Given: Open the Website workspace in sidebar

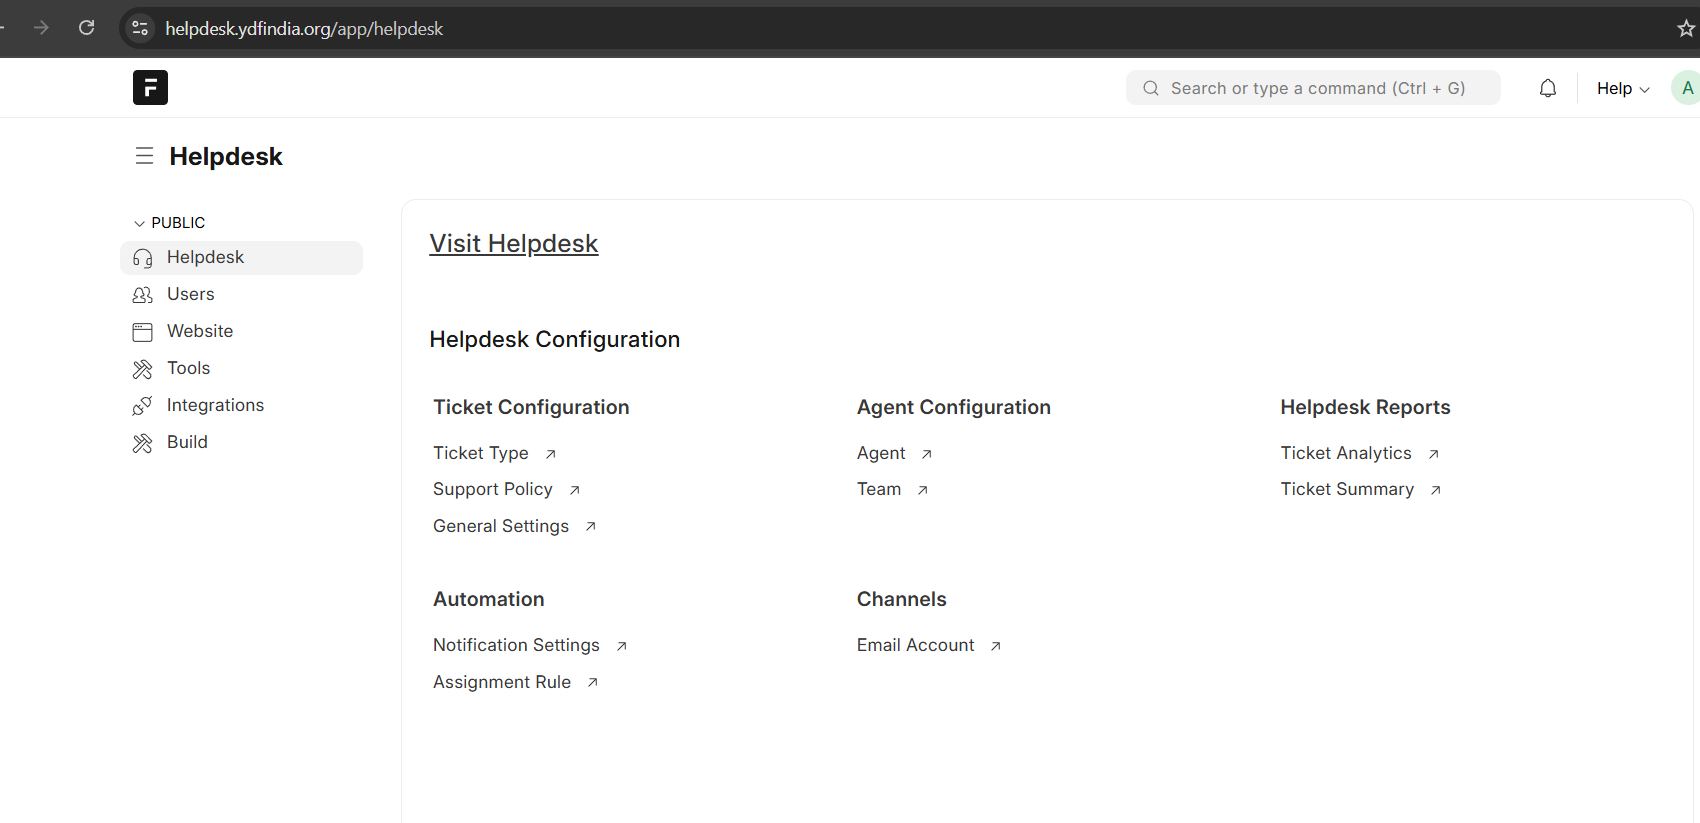Looking at the screenshot, I should pyautogui.click(x=199, y=331).
